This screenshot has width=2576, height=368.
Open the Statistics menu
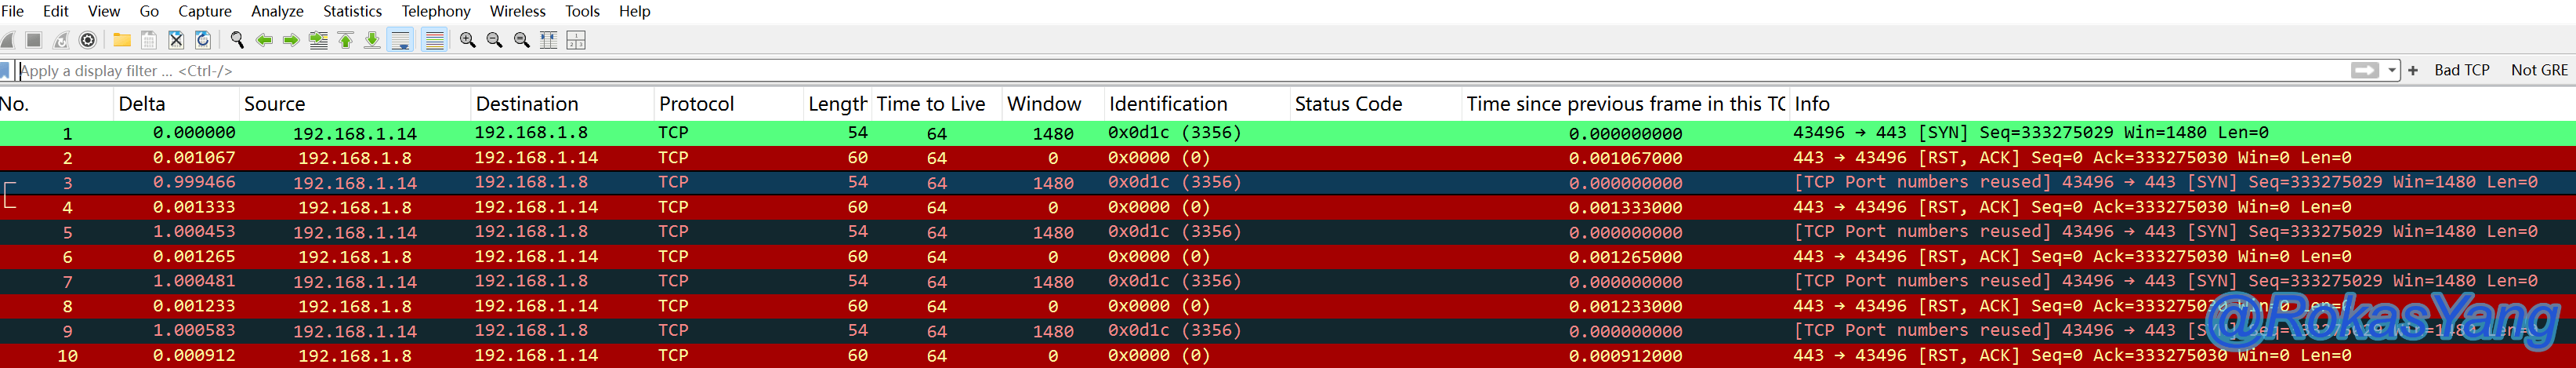click(x=352, y=11)
